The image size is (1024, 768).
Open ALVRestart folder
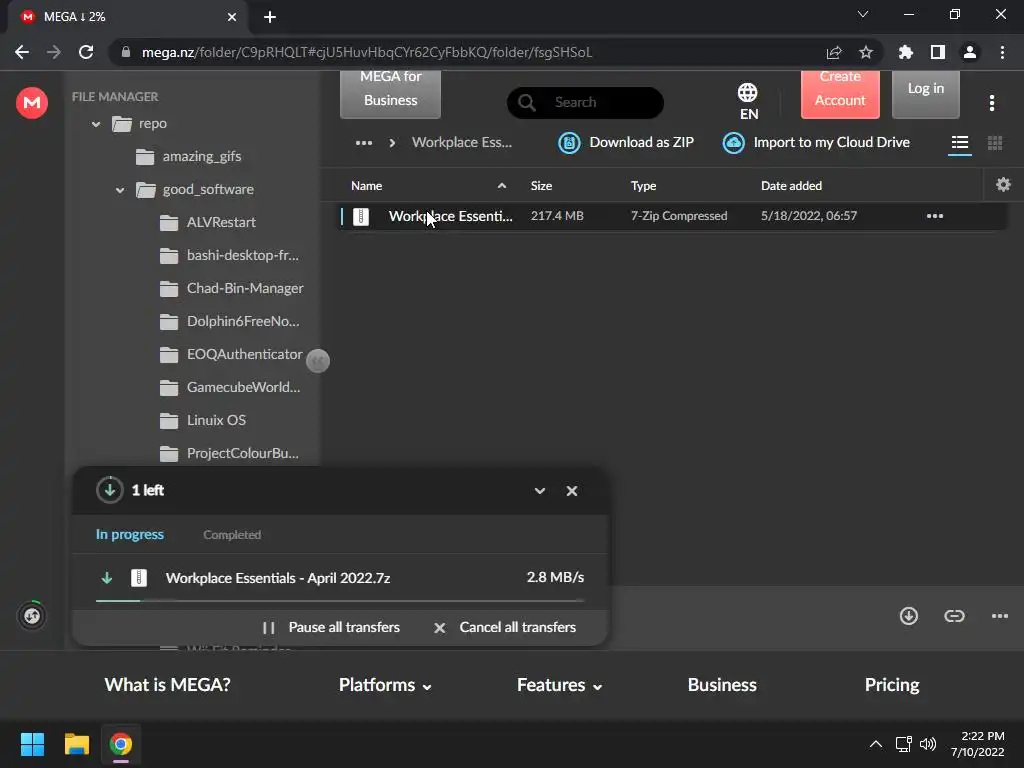(208, 223)
